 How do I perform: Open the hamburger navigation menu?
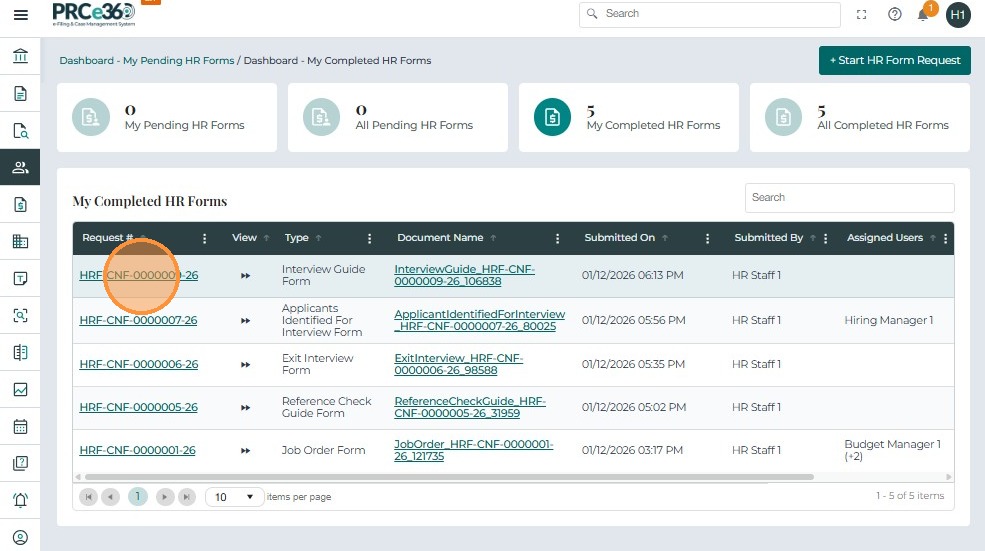click(20, 15)
